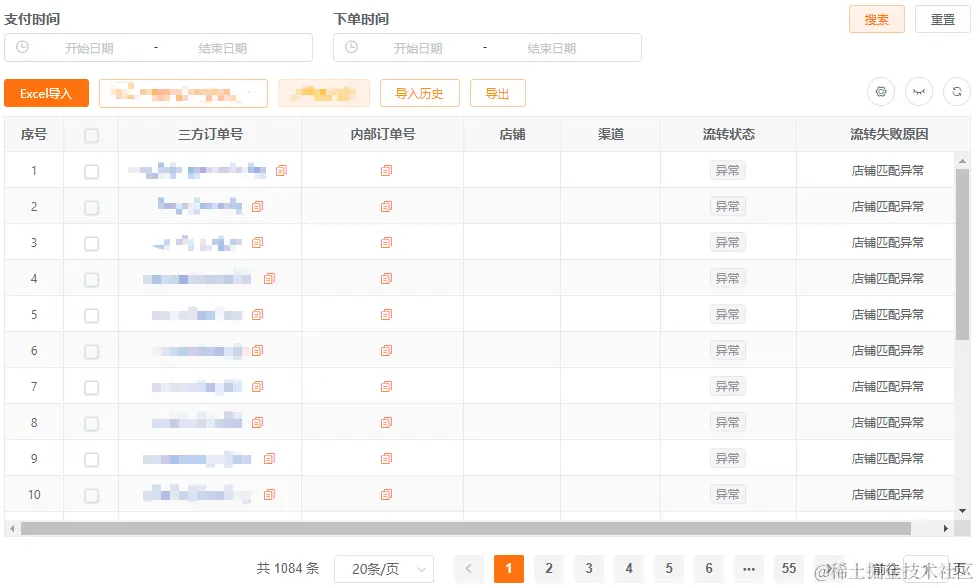Screen dimensions: 980x588
Task: Copy internal order number in row 5
Action: (386, 314)
